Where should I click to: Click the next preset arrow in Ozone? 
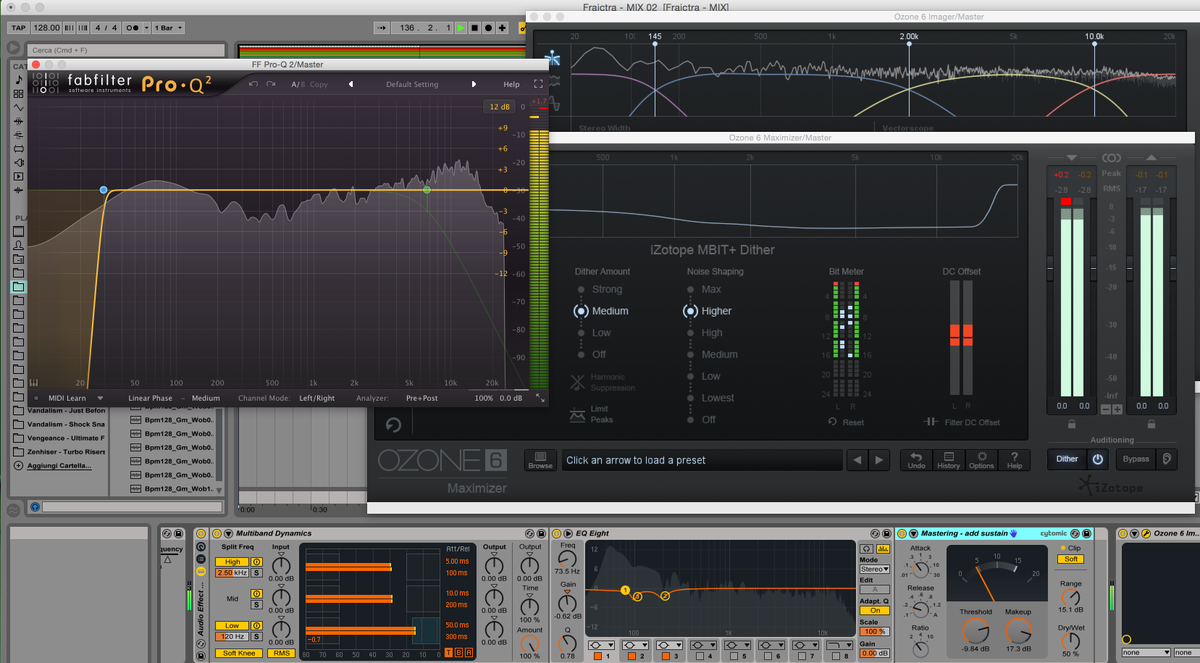[879, 460]
